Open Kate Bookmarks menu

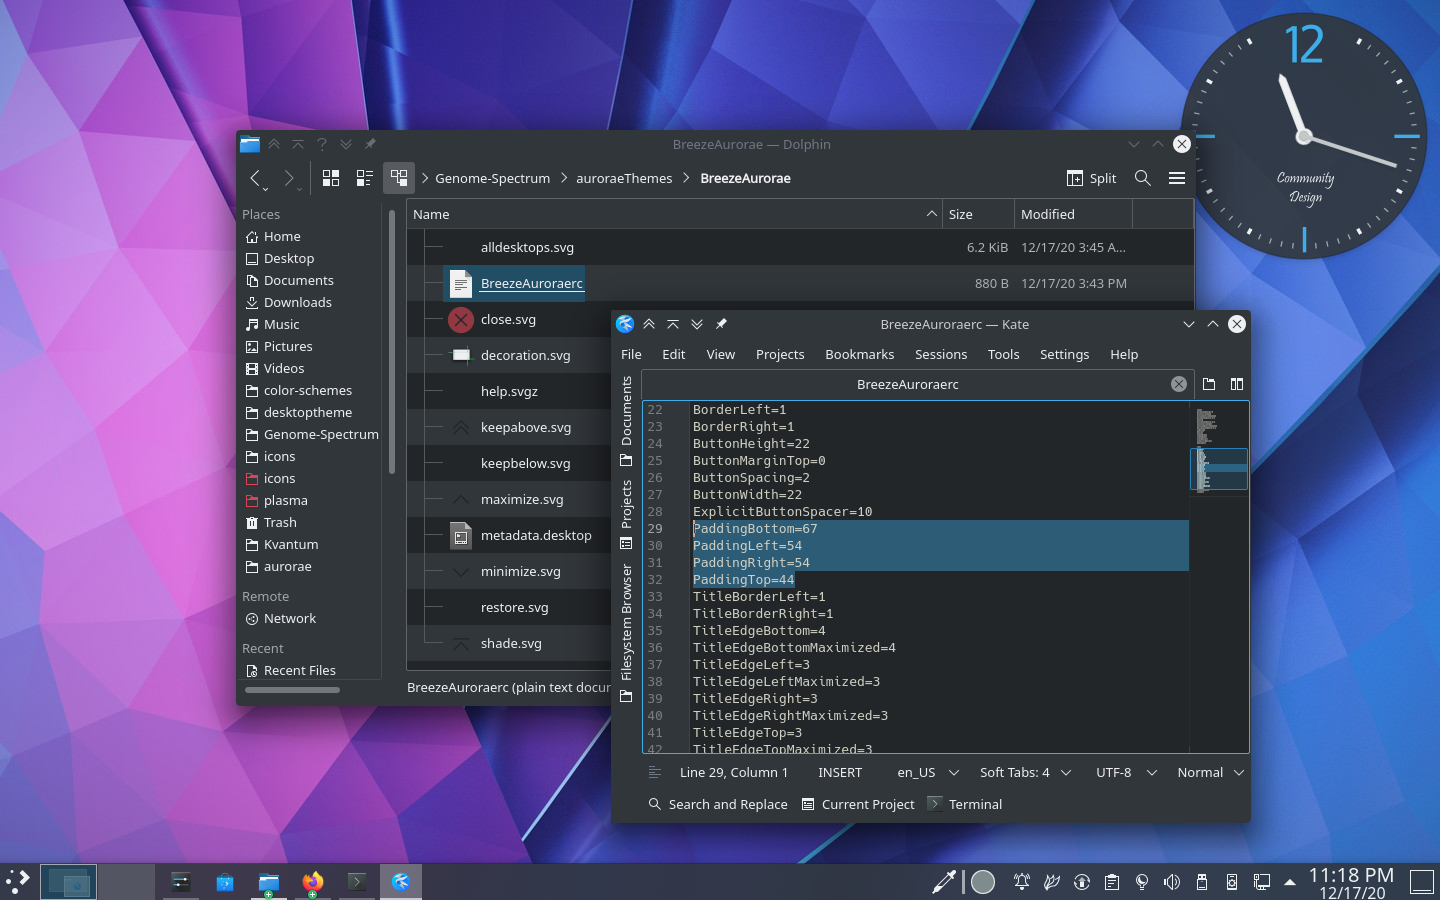pyautogui.click(x=860, y=354)
